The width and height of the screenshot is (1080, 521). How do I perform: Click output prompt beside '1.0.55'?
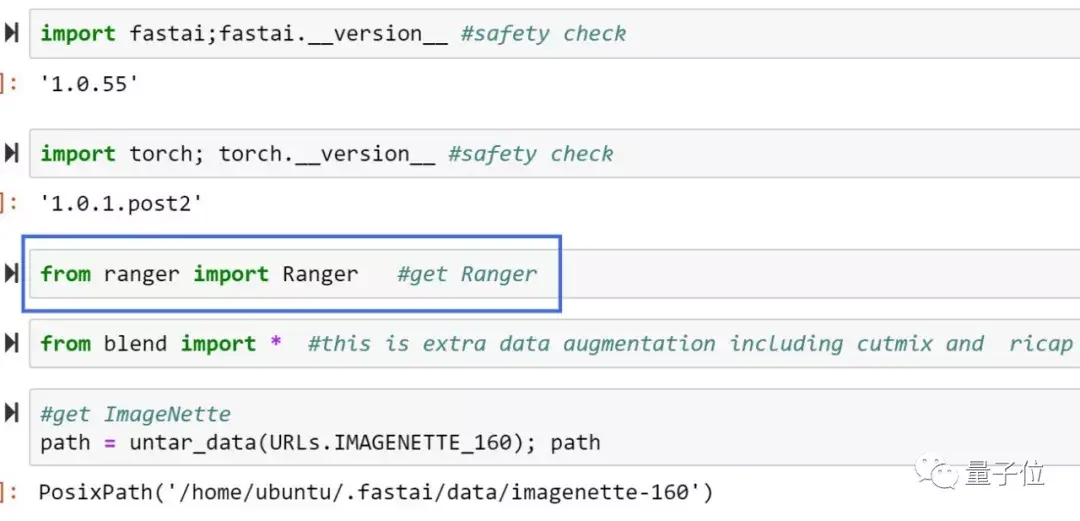pos(10,84)
